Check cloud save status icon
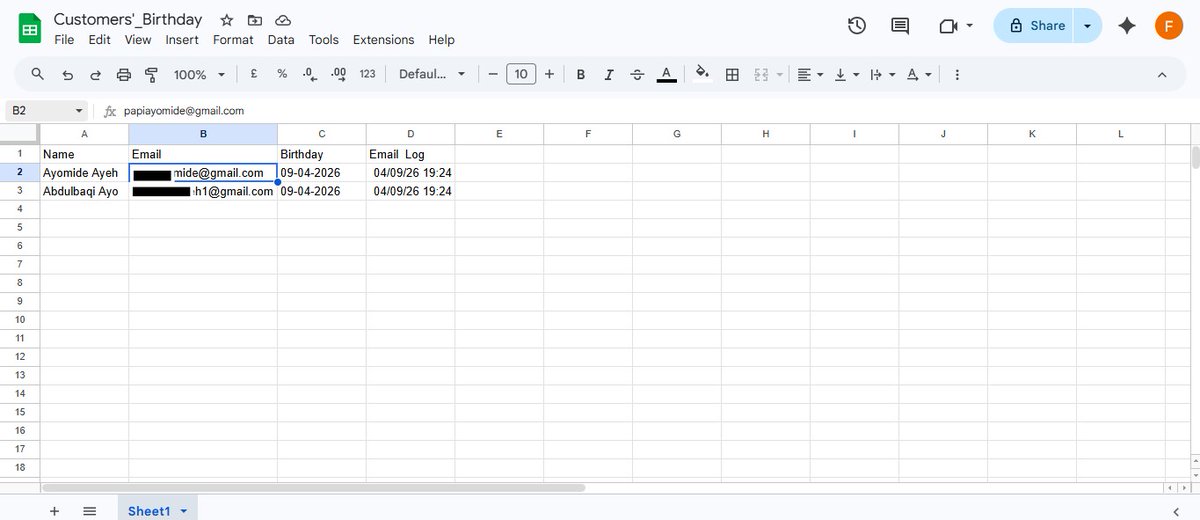This screenshot has height=520, width=1200. tap(283, 20)
